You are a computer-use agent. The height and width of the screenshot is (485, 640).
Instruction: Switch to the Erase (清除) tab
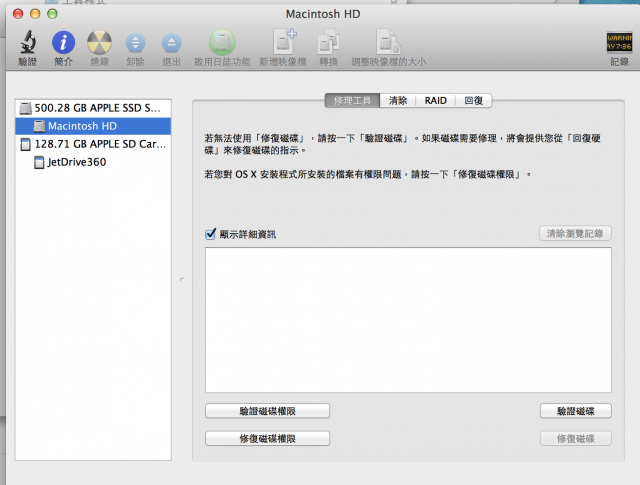[398, 100]
